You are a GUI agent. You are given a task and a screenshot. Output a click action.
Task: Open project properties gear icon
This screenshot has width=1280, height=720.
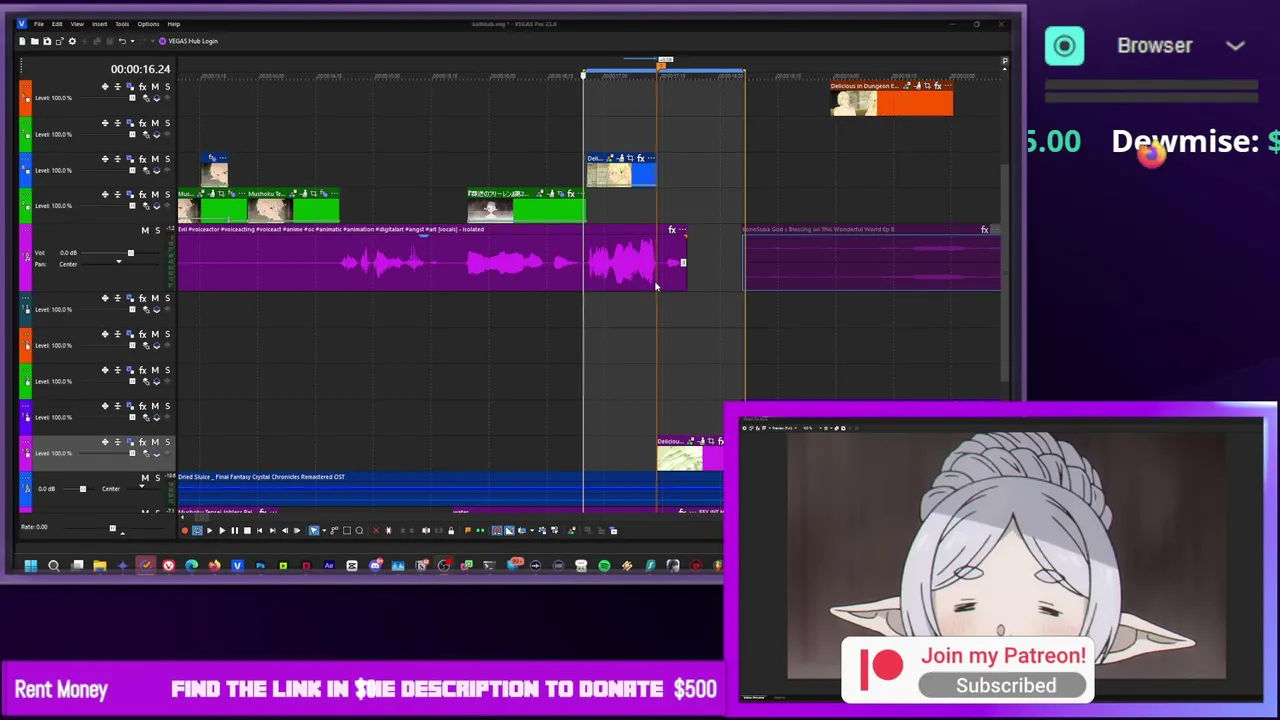pos(71,41)
